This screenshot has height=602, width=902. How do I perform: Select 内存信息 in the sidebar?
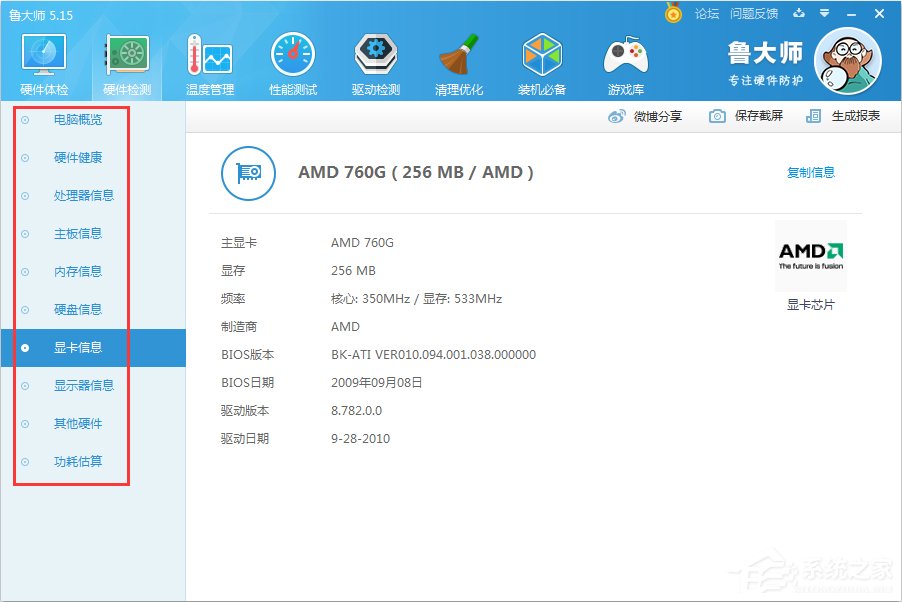click(x=78, y=272)
